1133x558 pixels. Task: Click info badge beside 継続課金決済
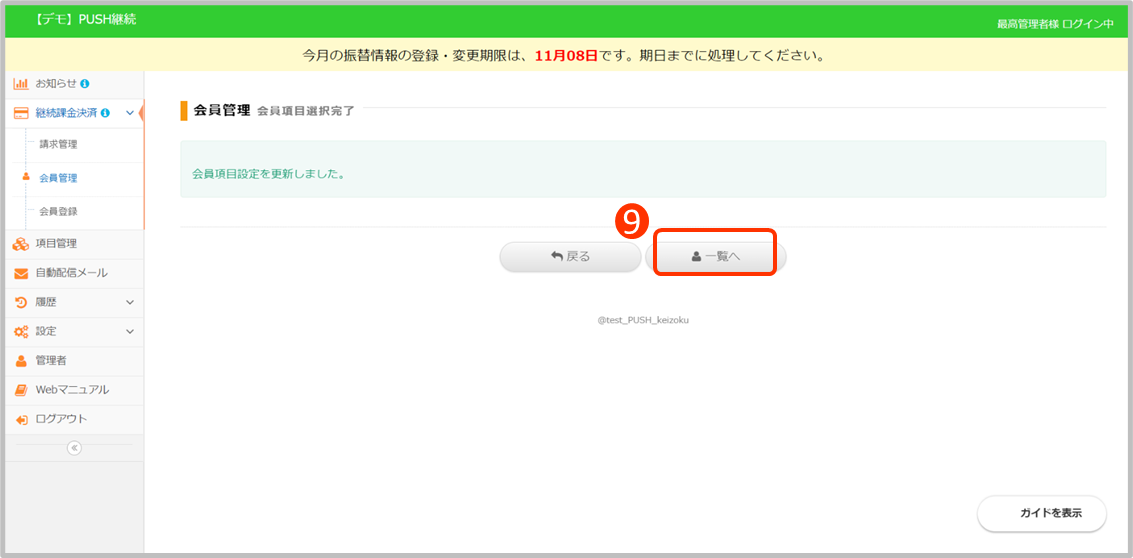click(x=105, y=113)
